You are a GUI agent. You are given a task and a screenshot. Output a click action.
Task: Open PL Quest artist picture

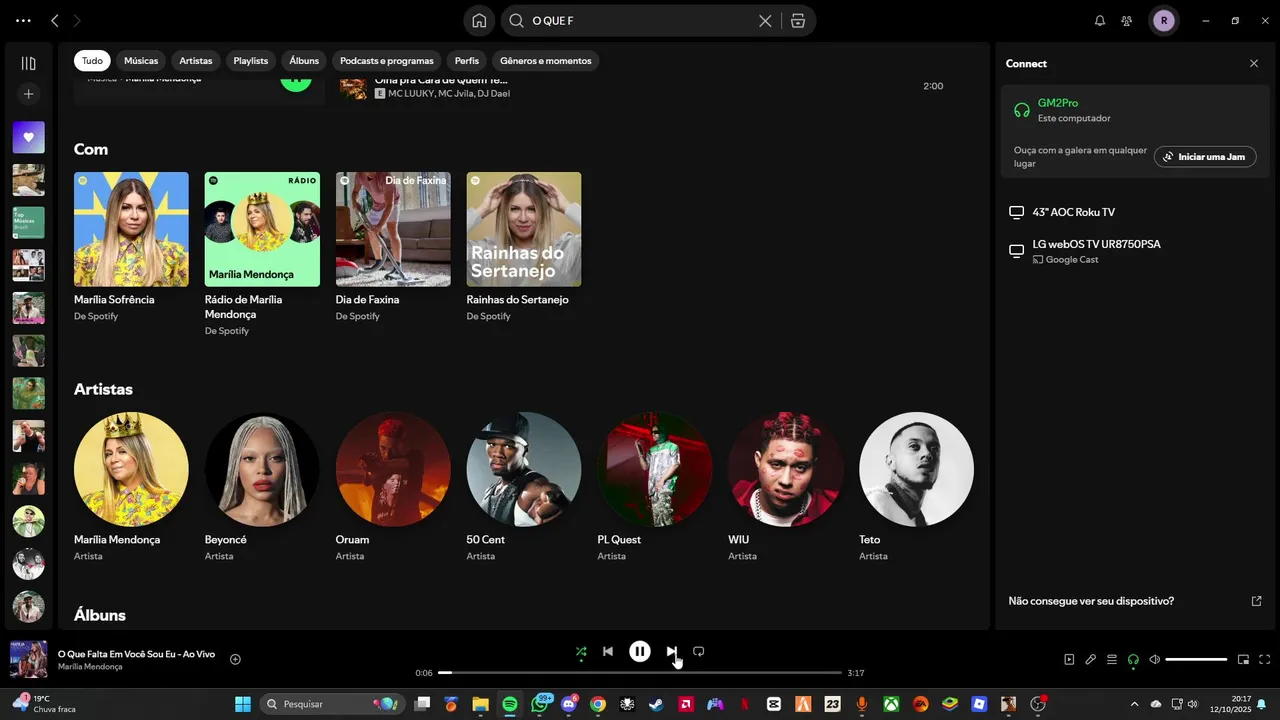pos(655,469)
